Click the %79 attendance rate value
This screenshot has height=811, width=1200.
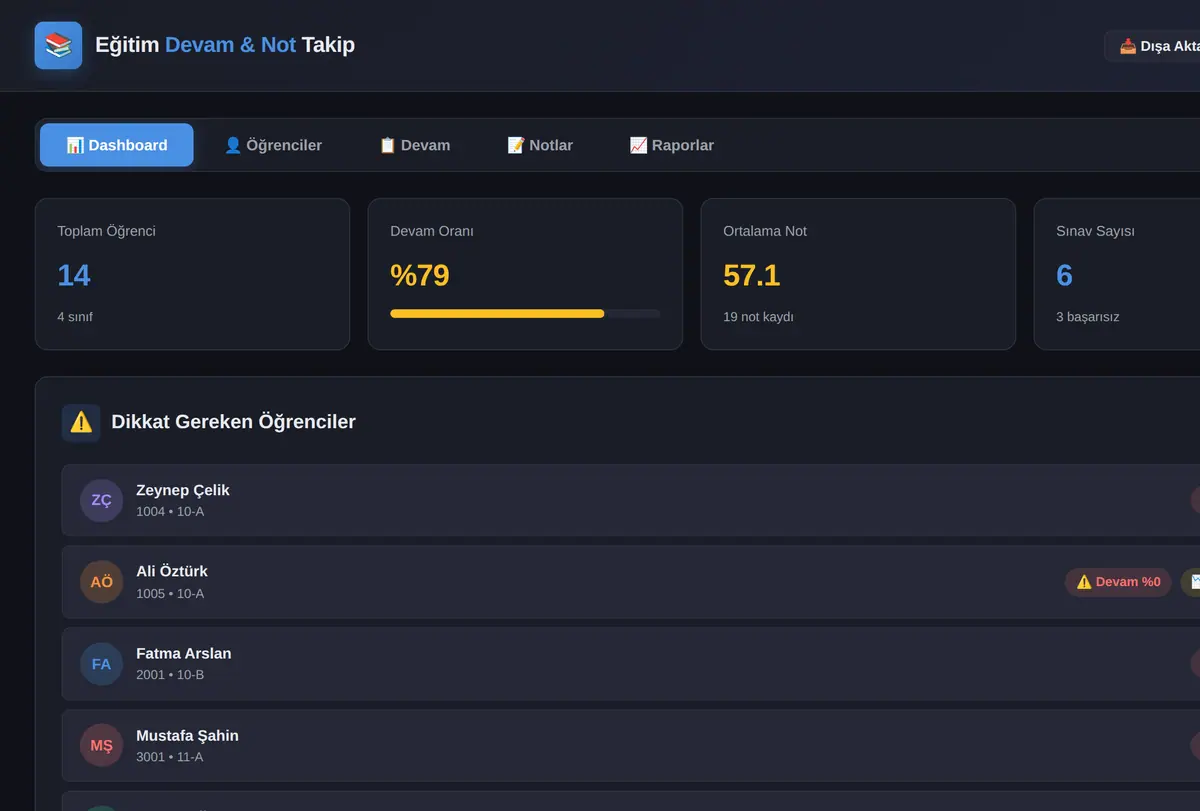[x=420, y=275]
